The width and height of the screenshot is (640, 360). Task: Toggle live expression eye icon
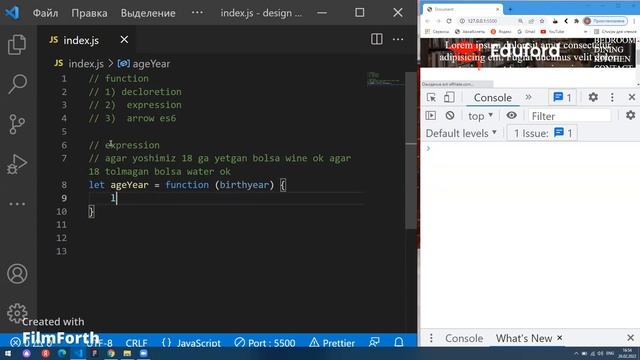(511, 116)
